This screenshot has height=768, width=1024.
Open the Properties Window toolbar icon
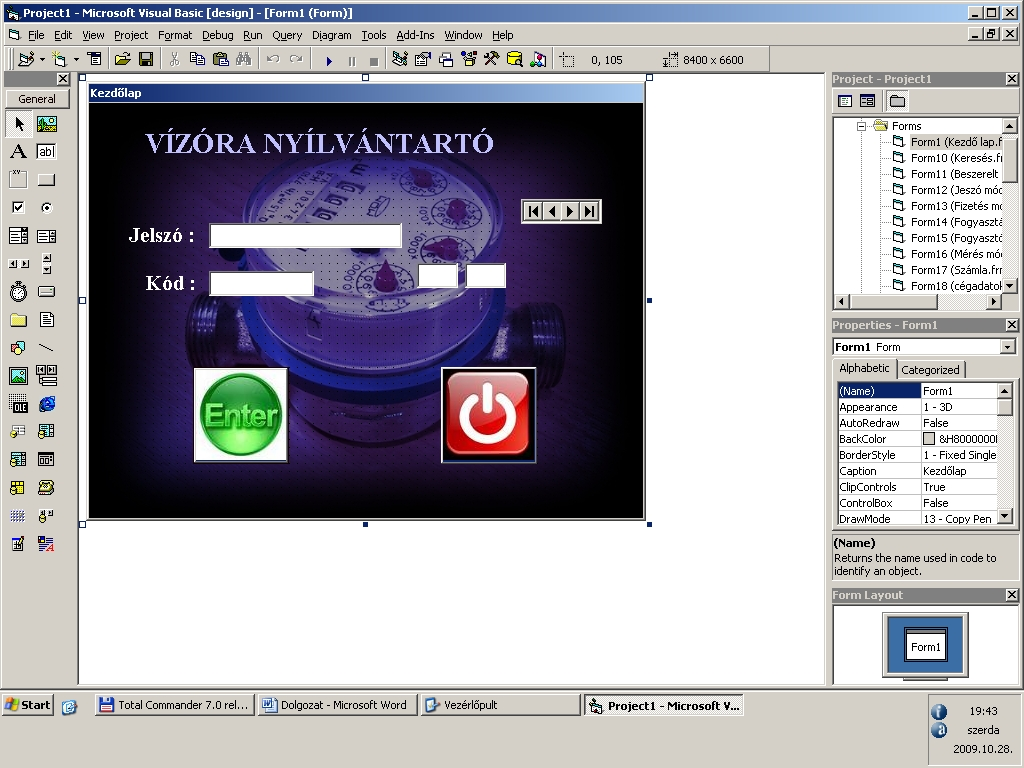(x=423, y=59)
